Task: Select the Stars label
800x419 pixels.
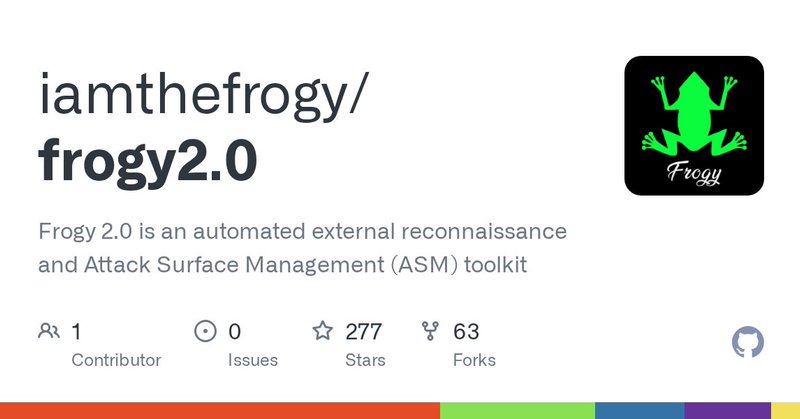Action: 366,360
